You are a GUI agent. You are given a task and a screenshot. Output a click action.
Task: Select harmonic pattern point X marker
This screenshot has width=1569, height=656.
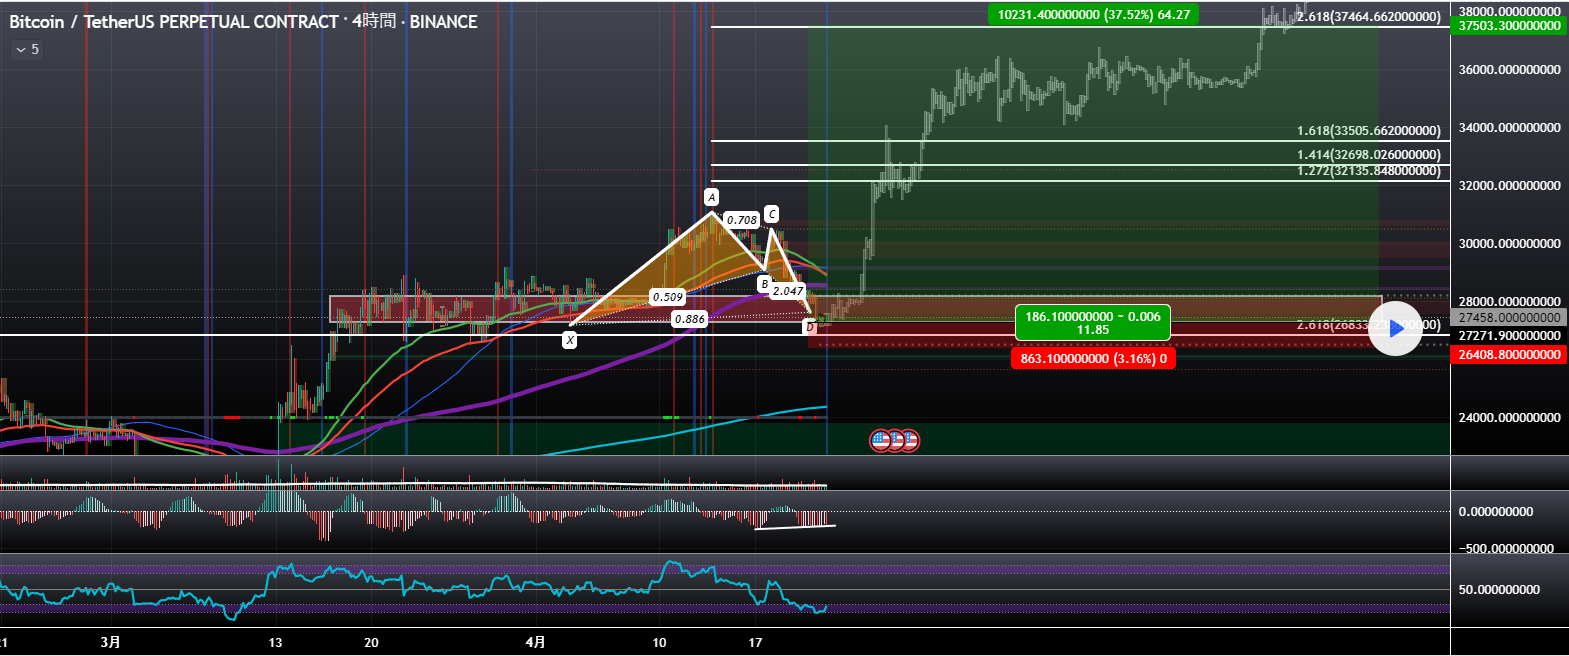point(569,340)
